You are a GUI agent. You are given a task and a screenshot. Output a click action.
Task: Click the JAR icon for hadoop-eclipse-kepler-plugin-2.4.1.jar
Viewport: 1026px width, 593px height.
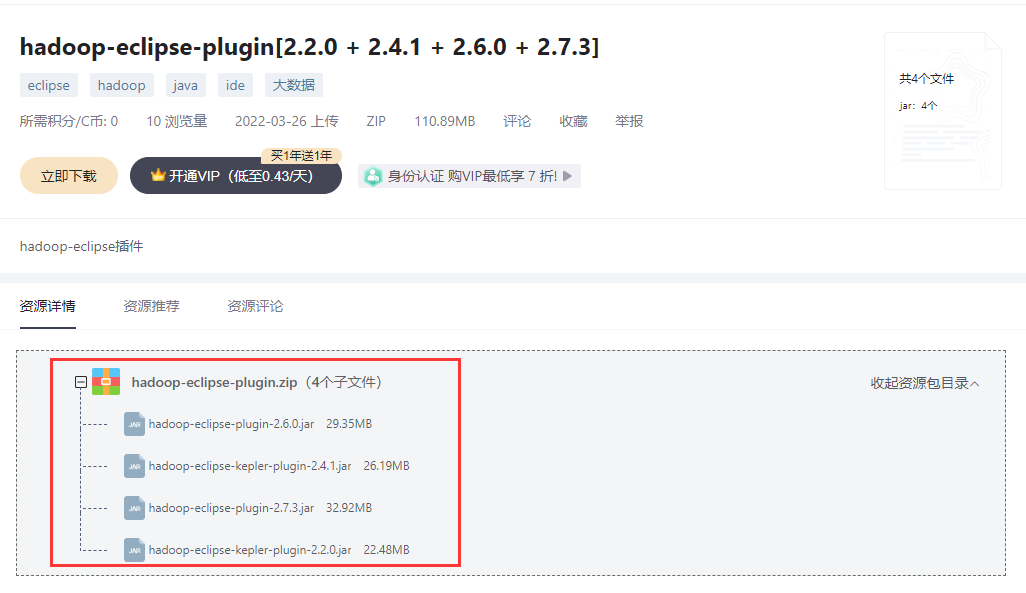tap(134, 466)
